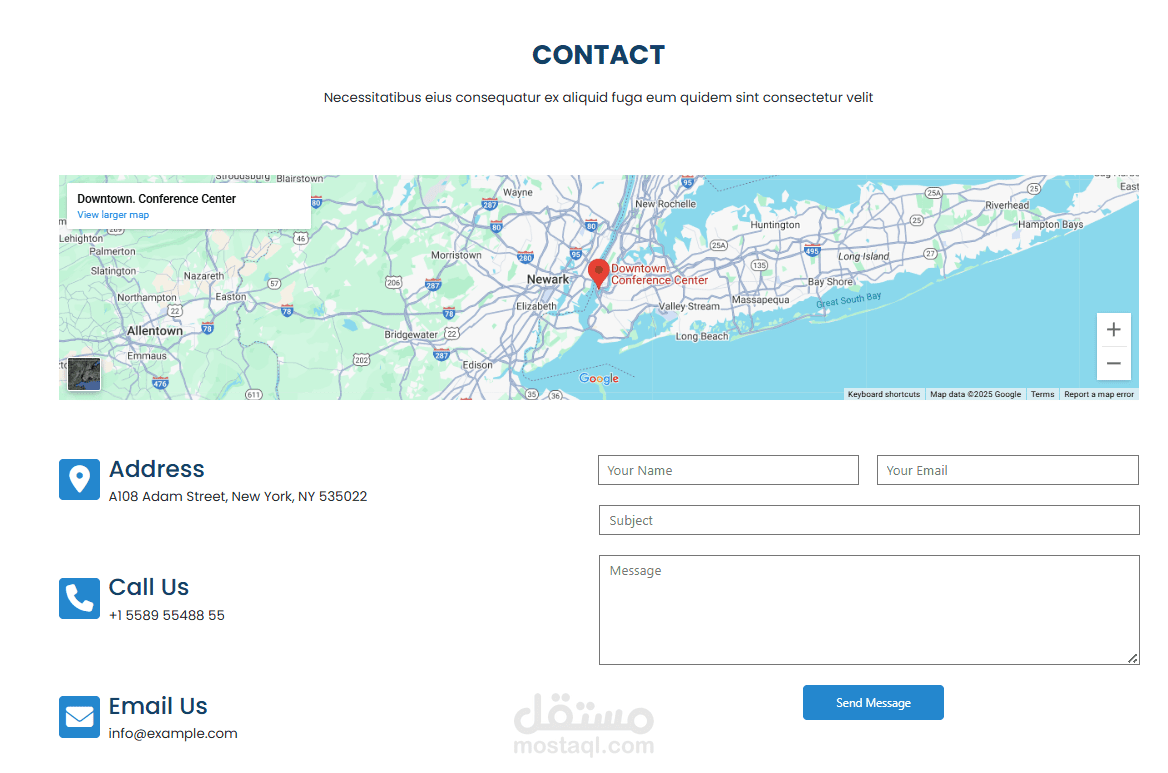Click the Huntington label on the map
This screenshot has width=1168, height=773.
click(775, 225)
